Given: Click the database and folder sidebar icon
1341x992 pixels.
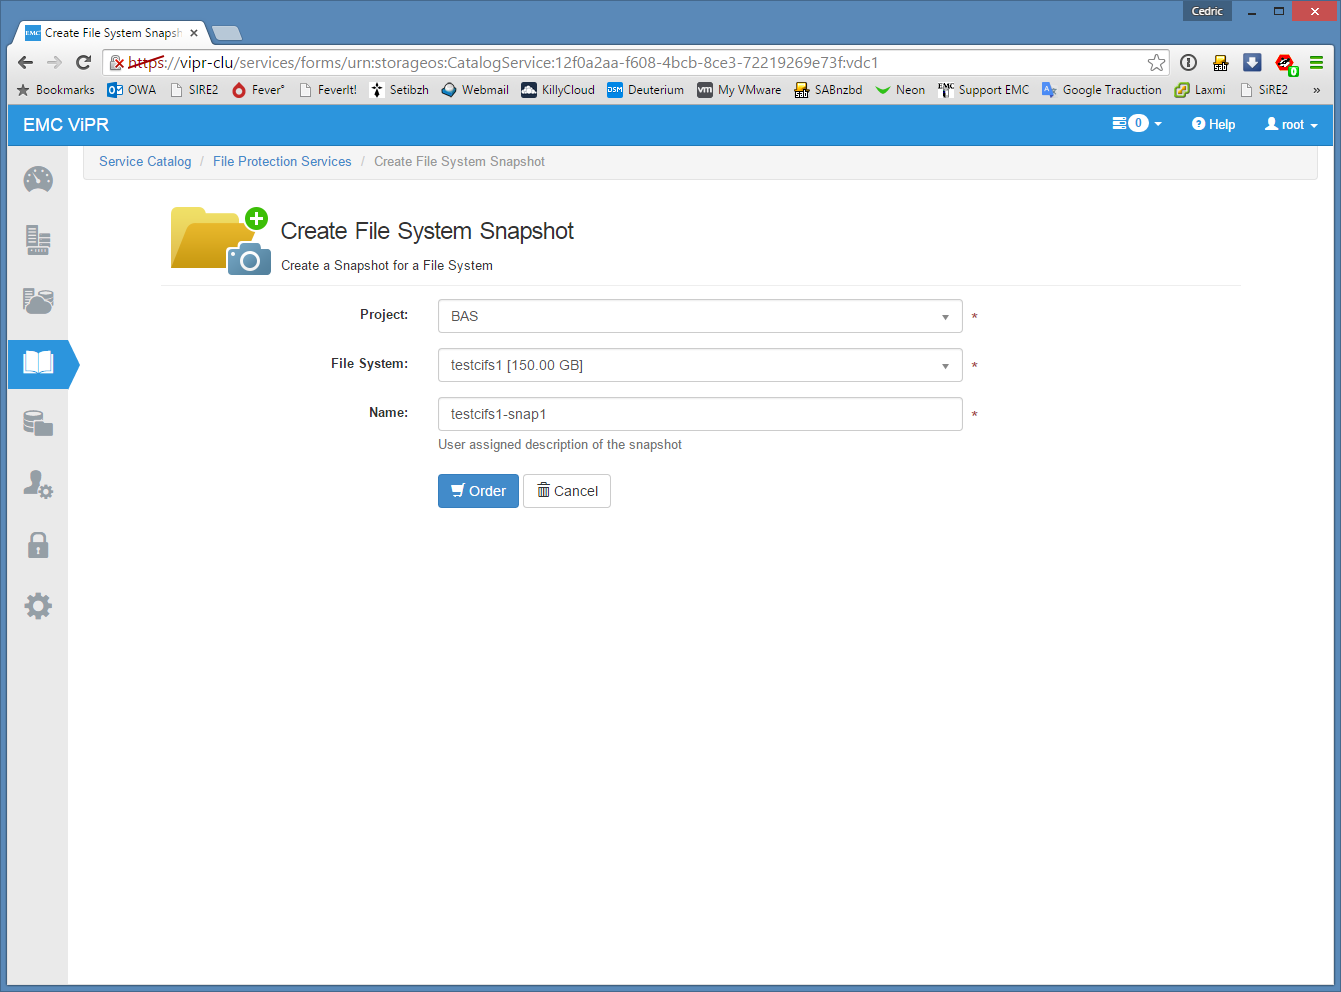Looking at the screenshot, I should [x=38, y=424].
